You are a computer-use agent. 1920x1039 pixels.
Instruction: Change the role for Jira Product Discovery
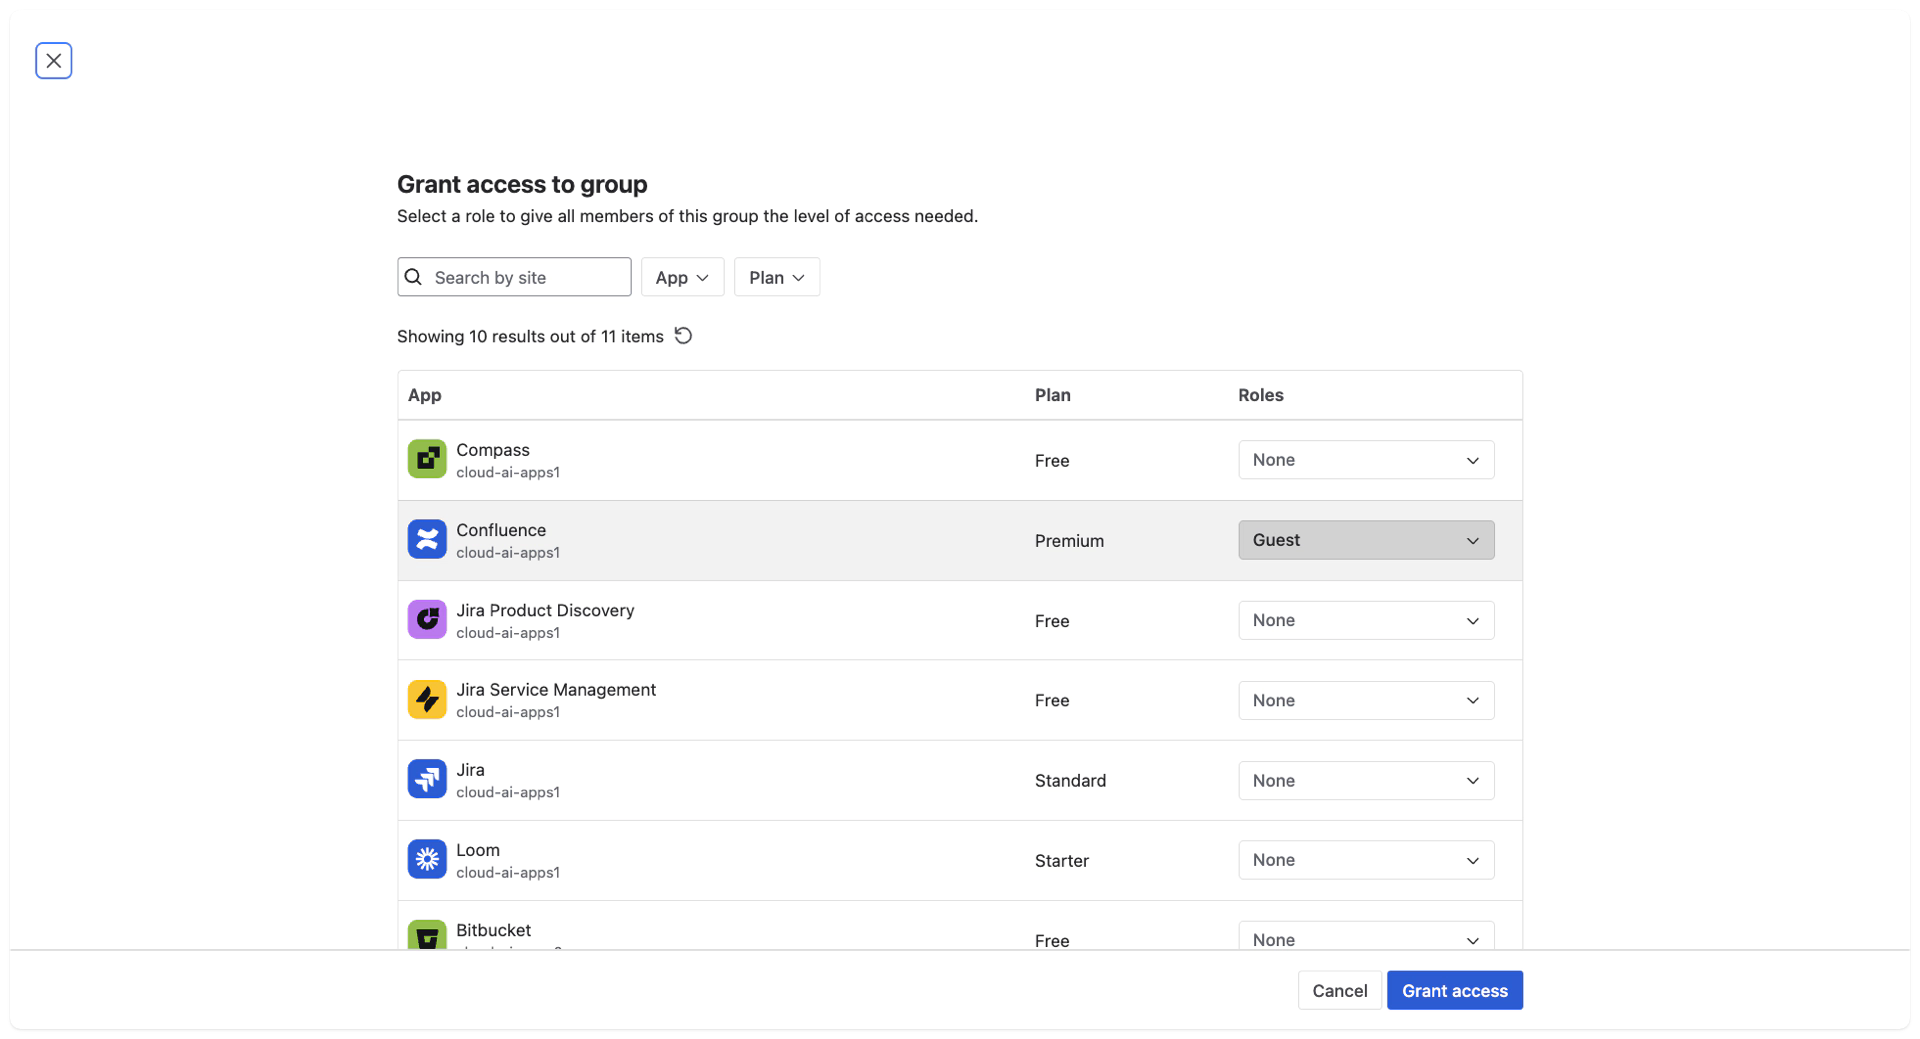(x=1366, y=620)
